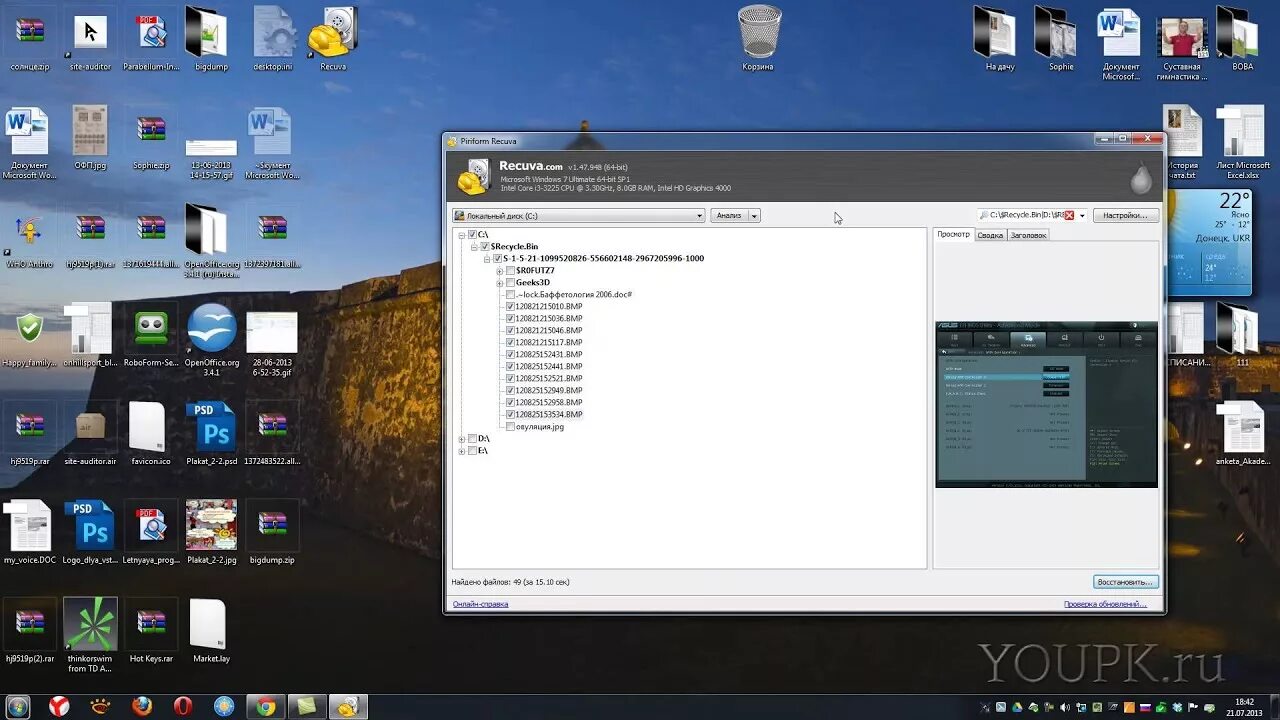1280x720 pixels.
Task: Select the Просмотр tab
Action: 954,234
